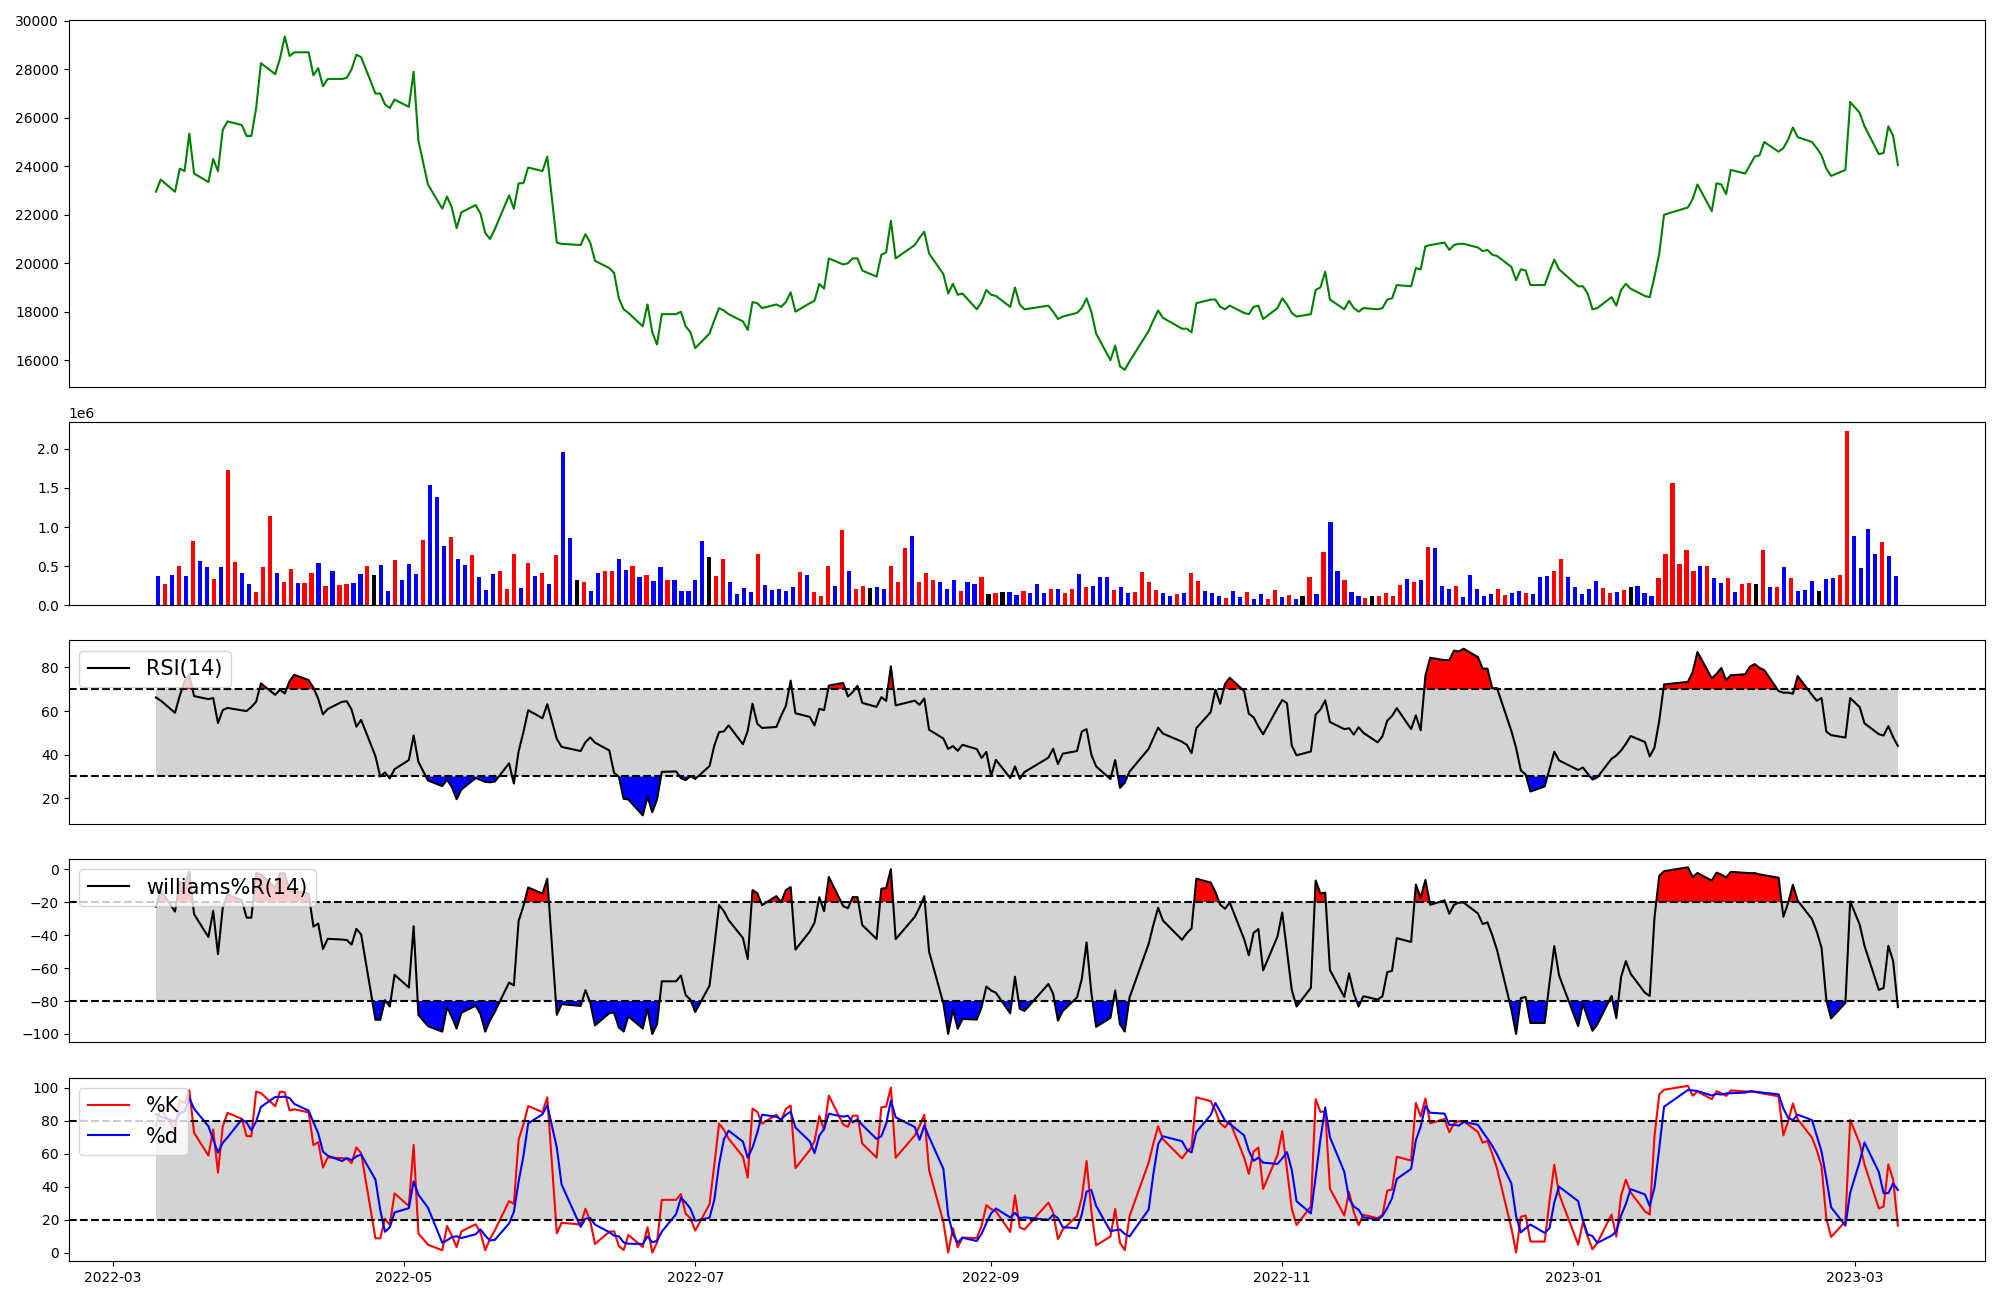Click the 2022-03 x-axis date label
The height and width of the screenshot is (1300, 2000).
(x=113, y=1277)
